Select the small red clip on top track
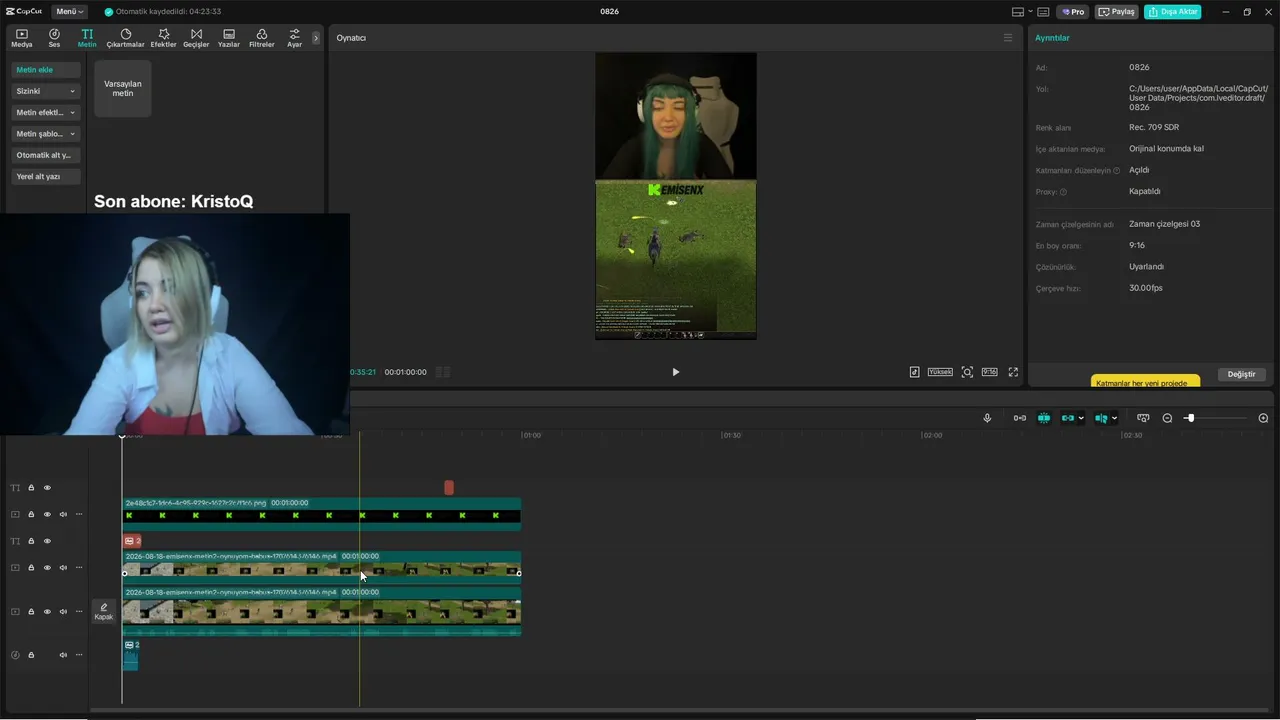This screenshot has width=1280, height=720. pos(449,487)
